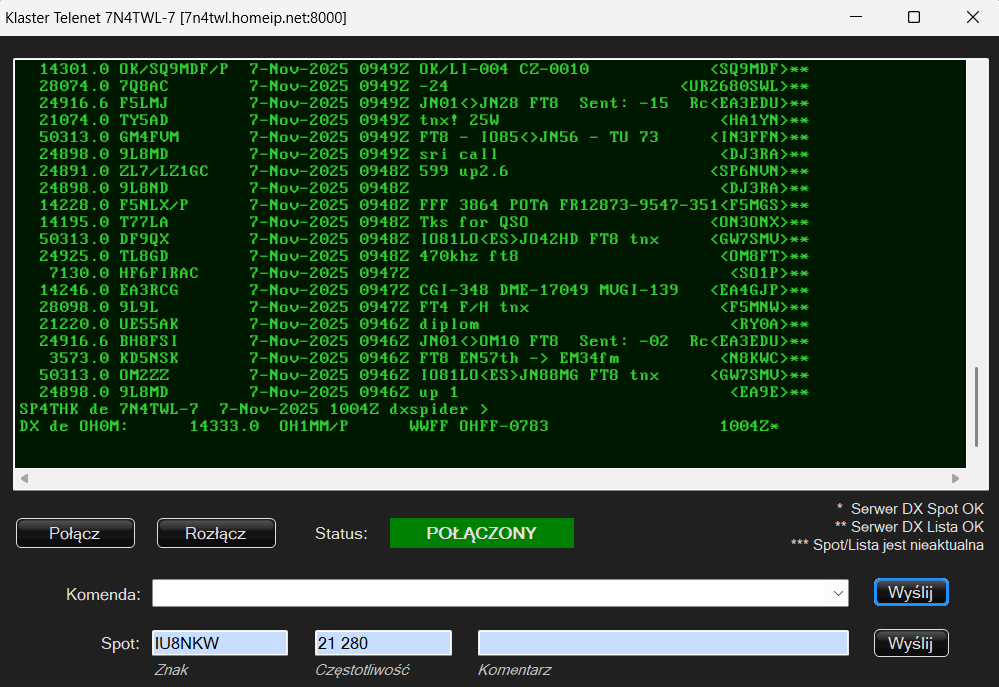Click the Częstotliwość field showing 21 280

[x=383, y=643]
